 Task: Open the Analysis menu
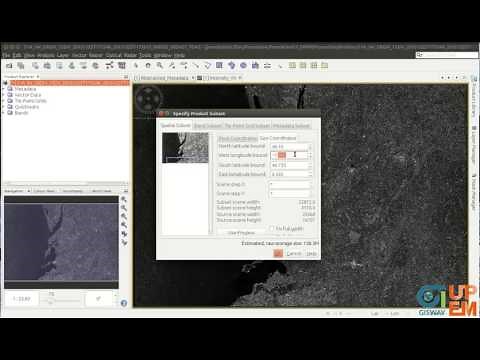coord(46,55)
